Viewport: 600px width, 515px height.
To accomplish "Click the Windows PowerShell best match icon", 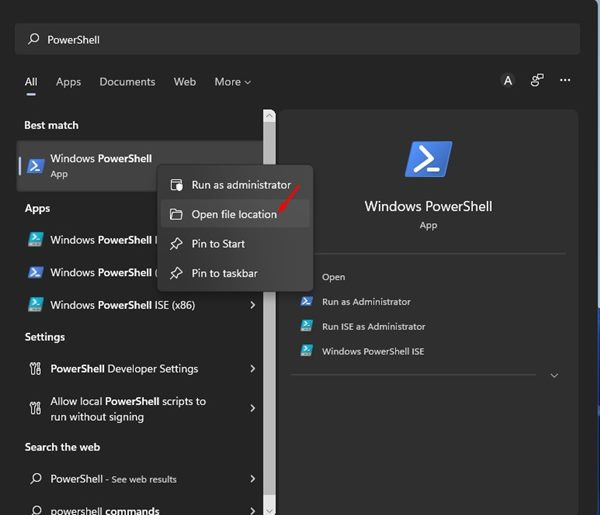I will [35, 166].
